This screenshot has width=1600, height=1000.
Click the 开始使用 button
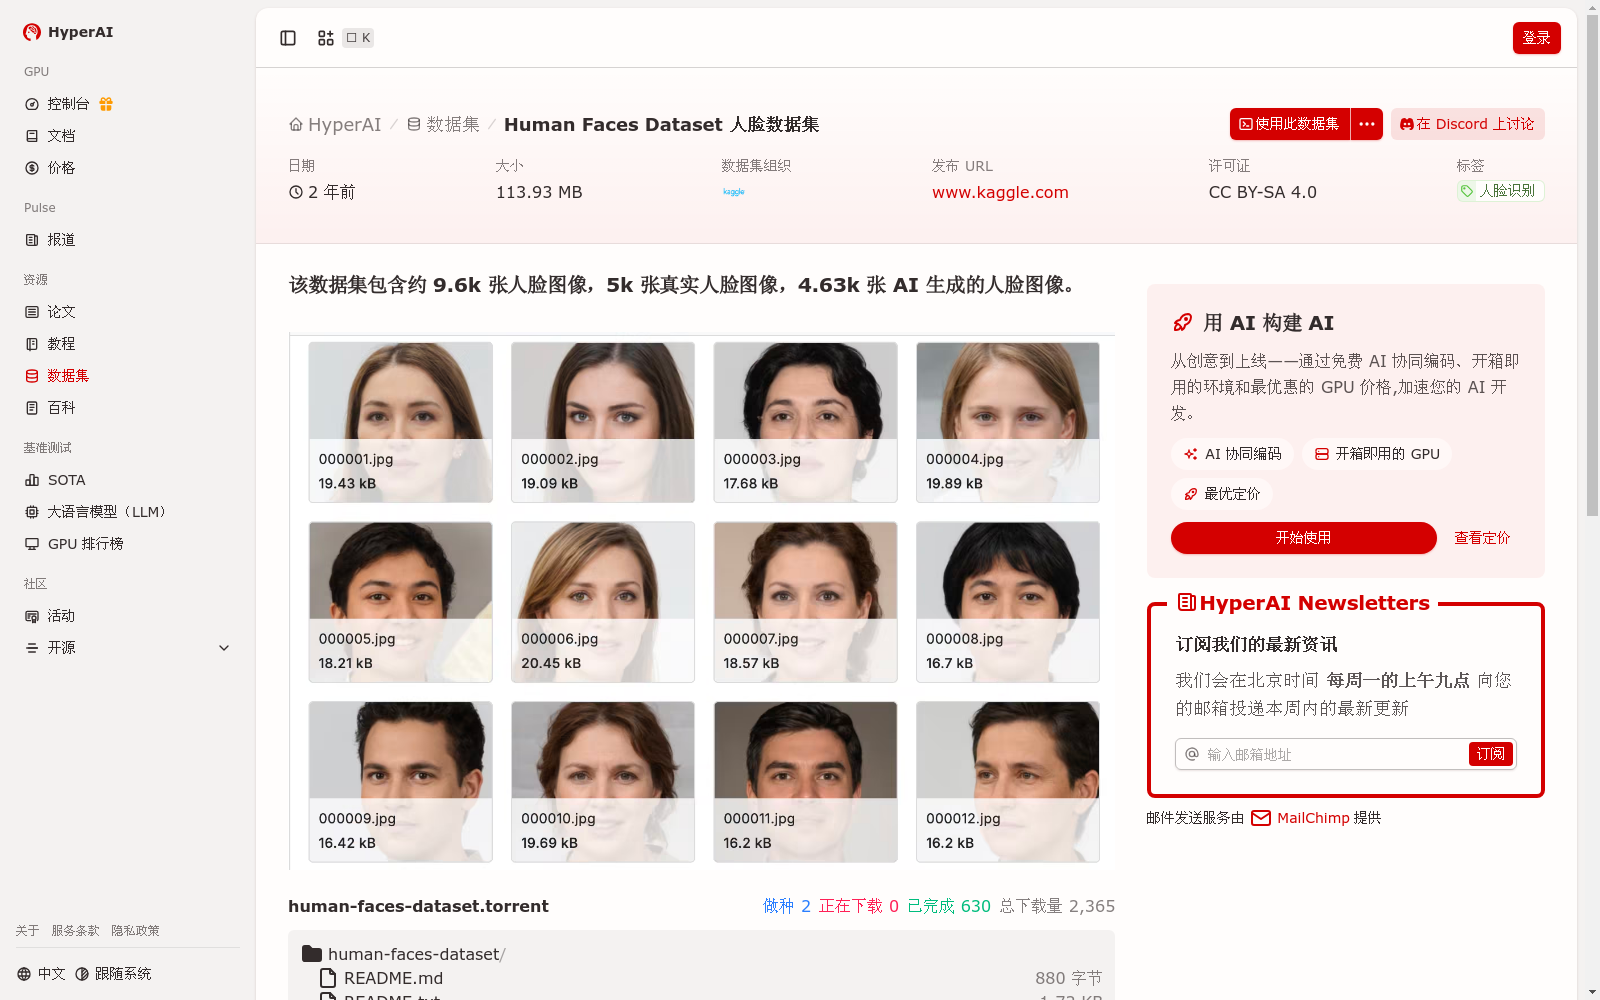(x=1304, y=538)
